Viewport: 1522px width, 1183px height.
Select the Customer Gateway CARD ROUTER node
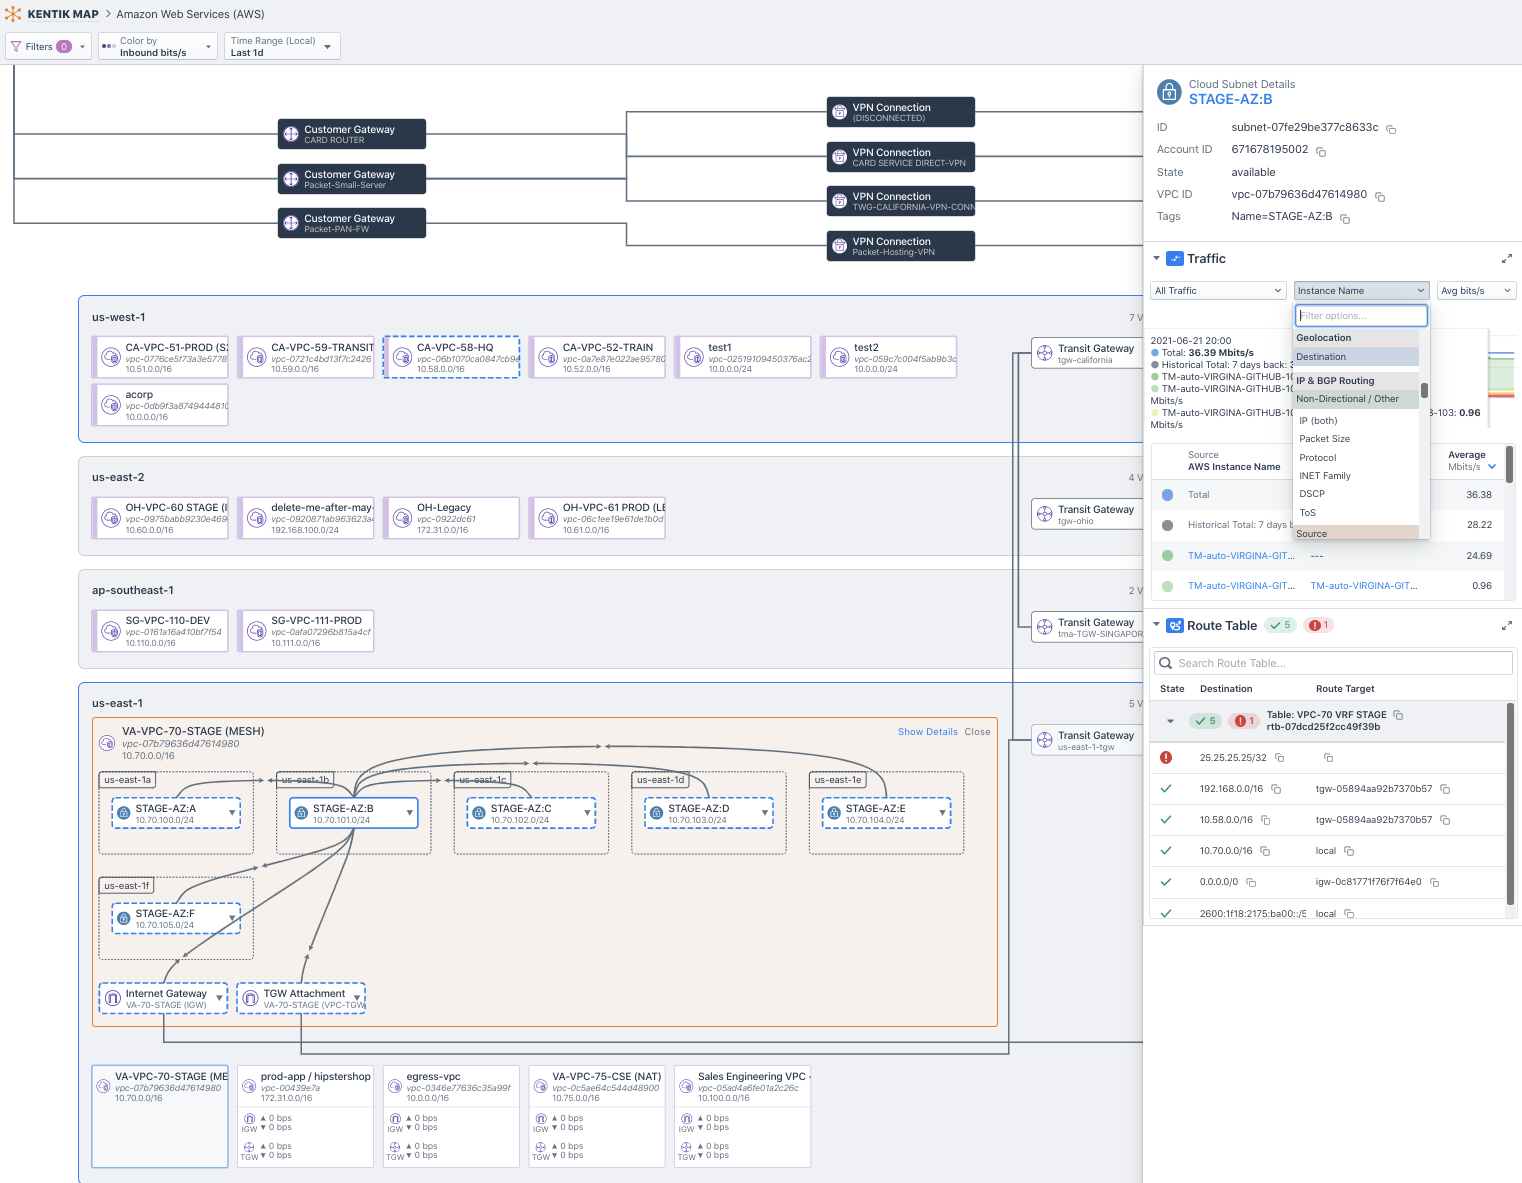click(x=352, y=134)
